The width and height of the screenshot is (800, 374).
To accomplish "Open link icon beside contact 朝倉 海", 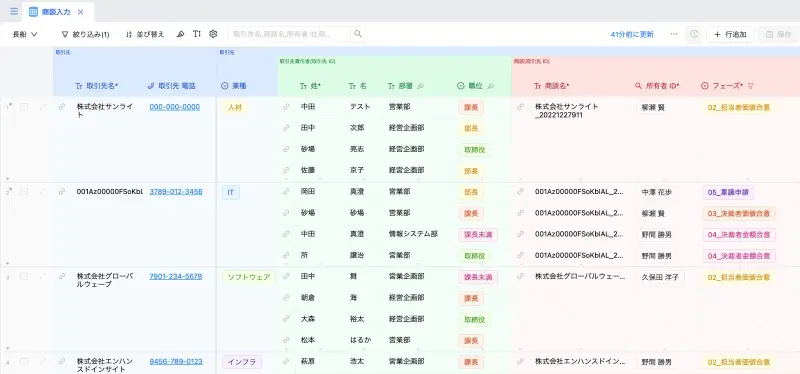I will point(286,297).
